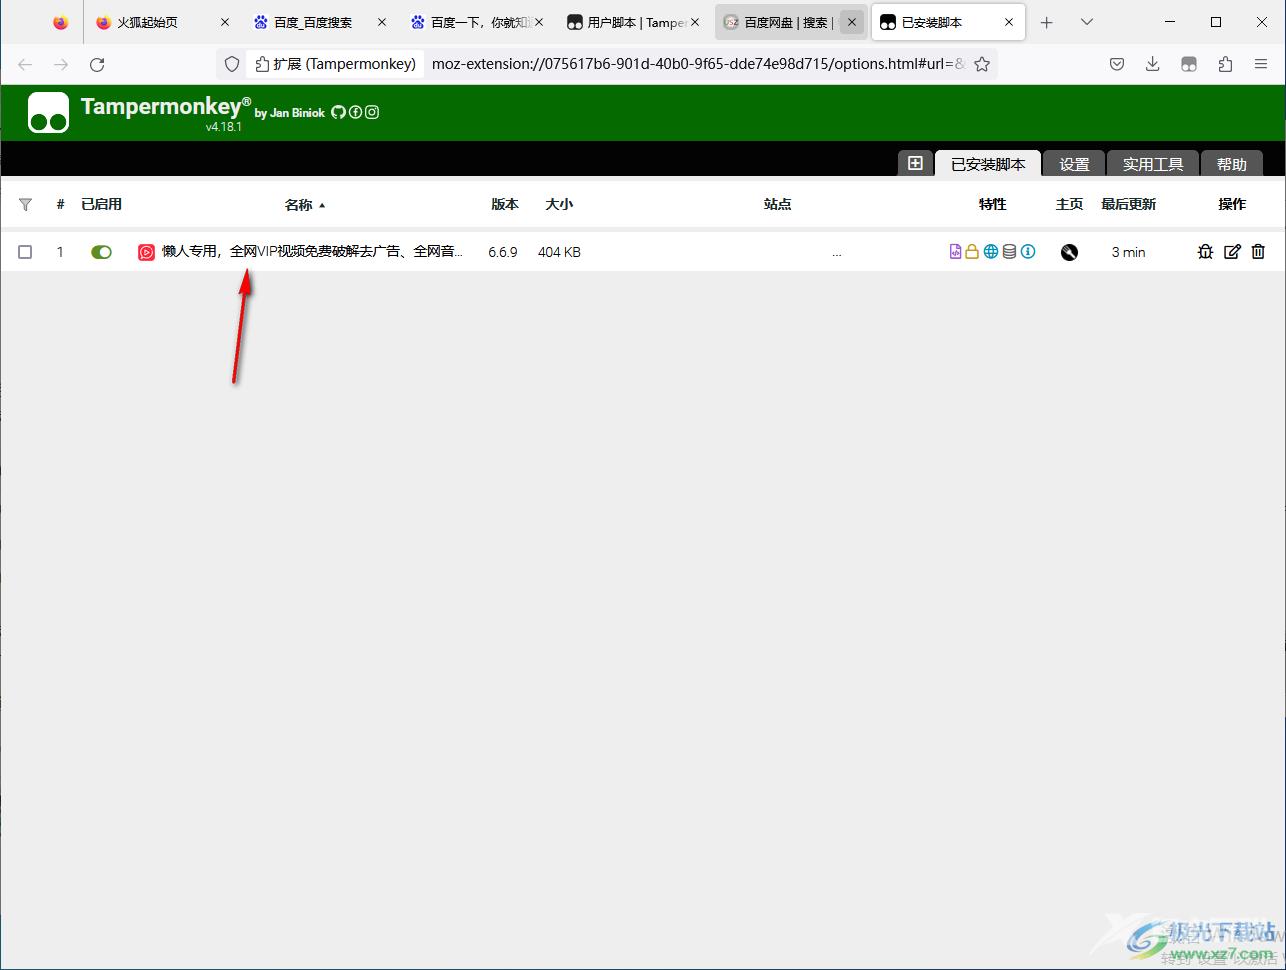Open Firefox downloads arrow icon

(x=1153, y=64)
